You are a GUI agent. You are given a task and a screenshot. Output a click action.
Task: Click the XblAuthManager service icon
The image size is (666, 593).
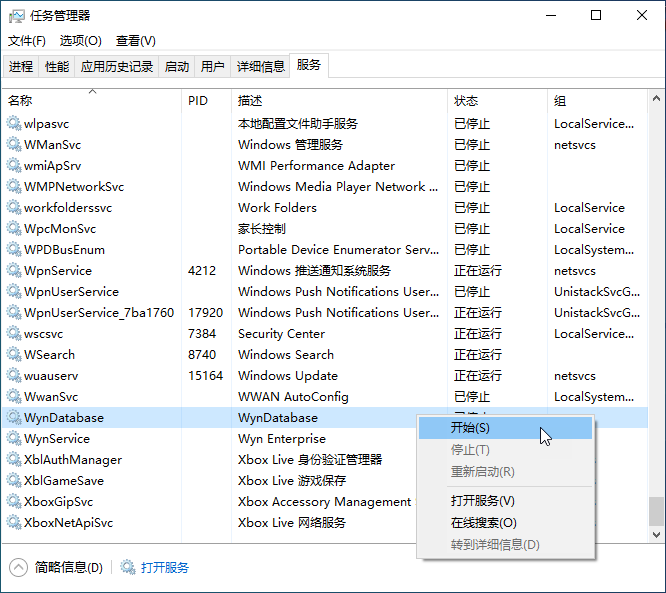(14, 460)
